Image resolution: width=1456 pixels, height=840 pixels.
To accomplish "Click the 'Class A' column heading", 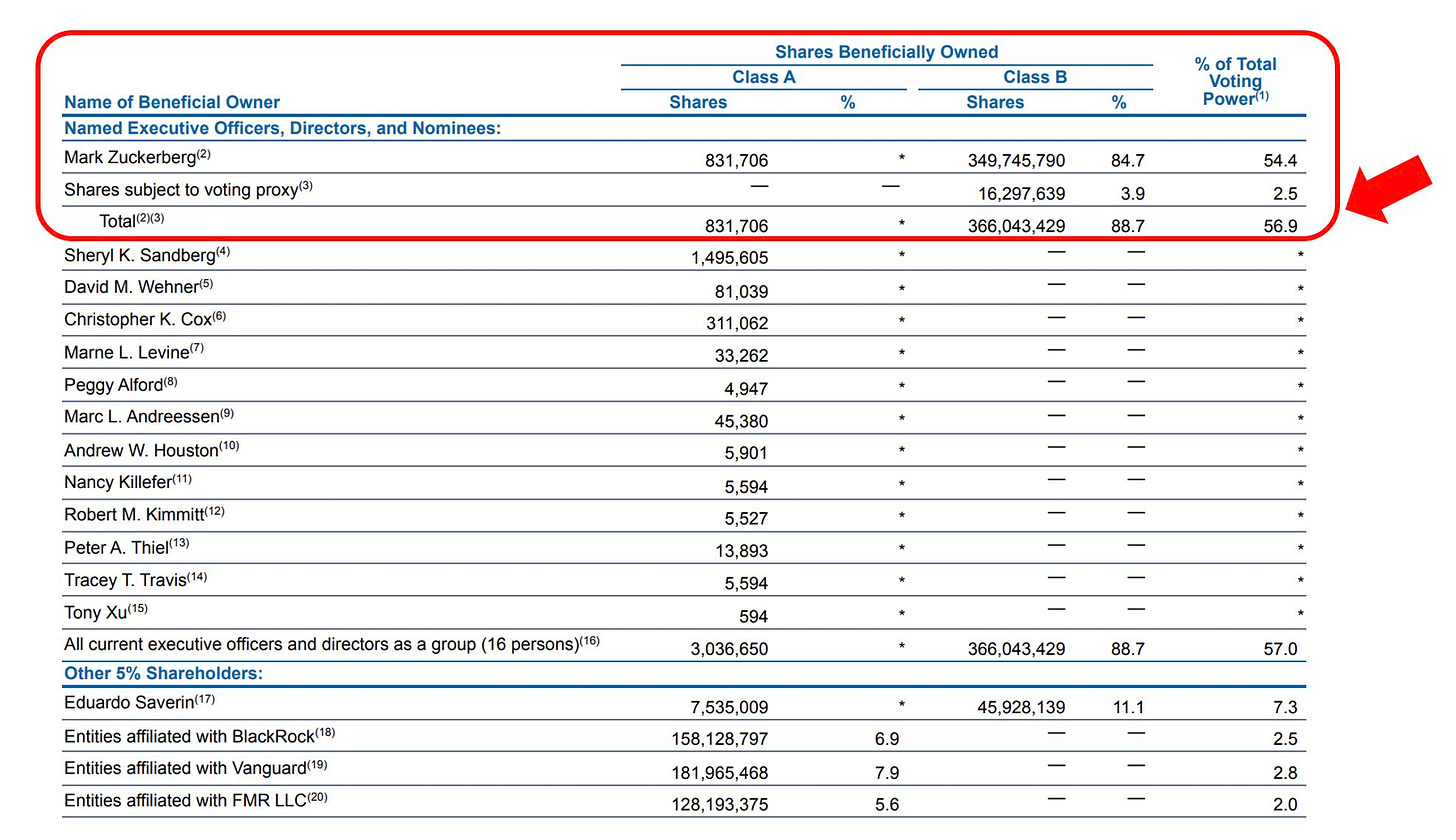I will pos(763,77).
